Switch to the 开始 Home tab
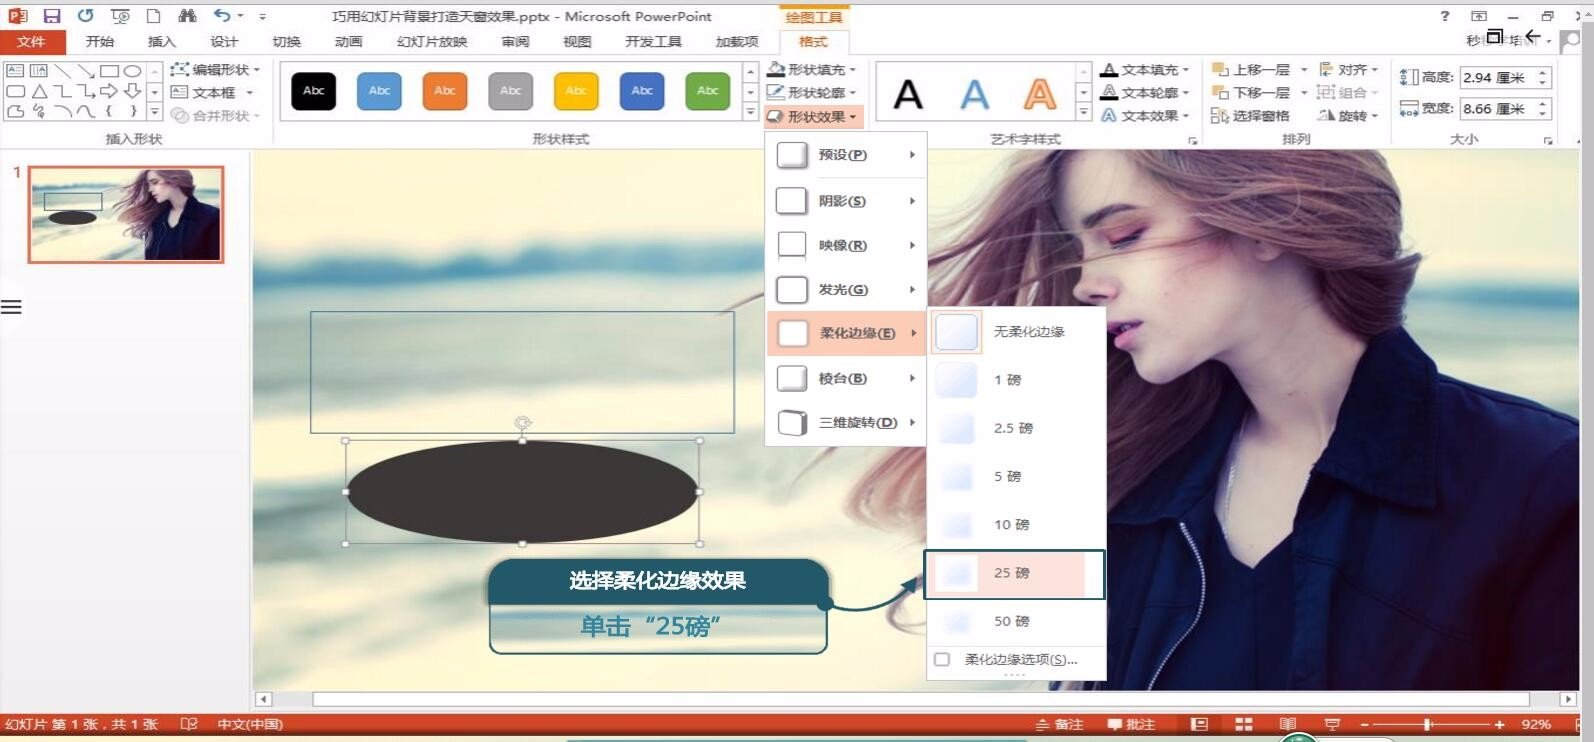 coord(100,41)
